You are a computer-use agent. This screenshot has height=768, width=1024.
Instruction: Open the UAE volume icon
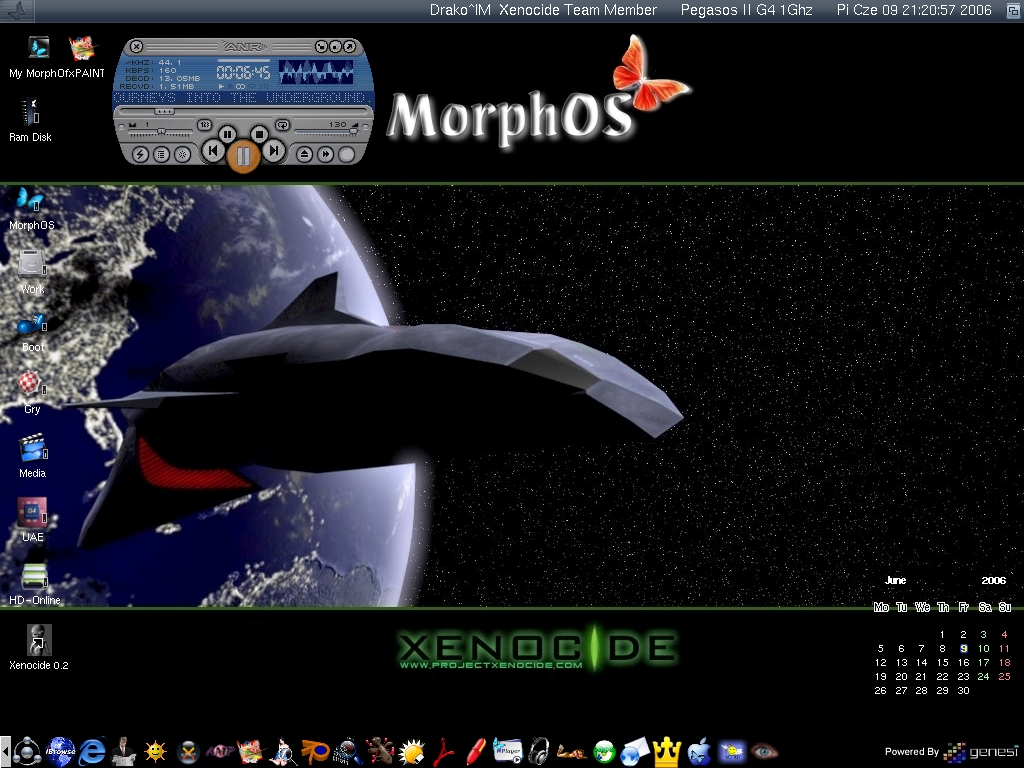(x=32, y=513)
